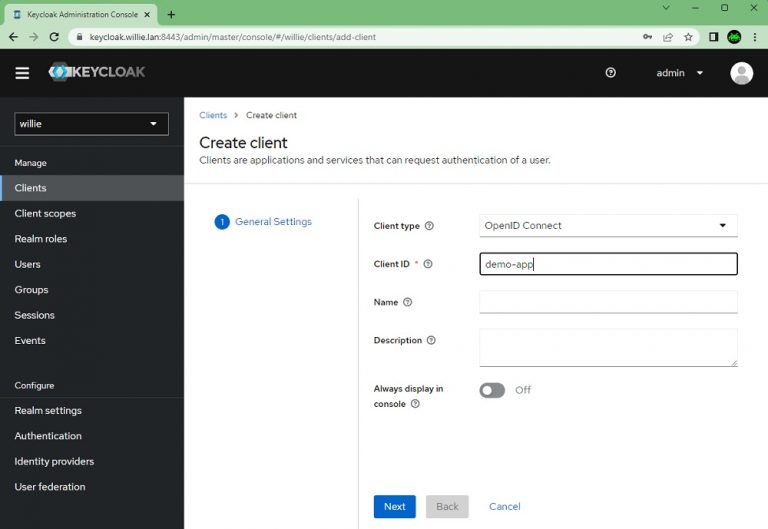Show help for Description field
Screen dimensions: 768x529
431,340
